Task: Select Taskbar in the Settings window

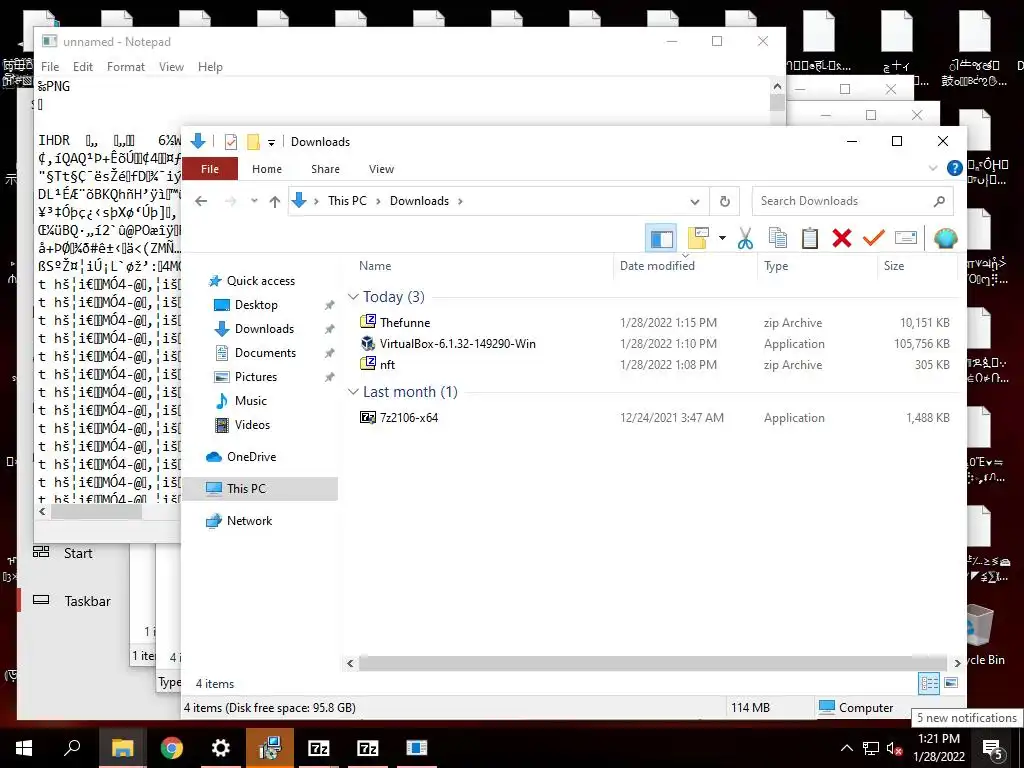Action: click(x=73, y=601)
